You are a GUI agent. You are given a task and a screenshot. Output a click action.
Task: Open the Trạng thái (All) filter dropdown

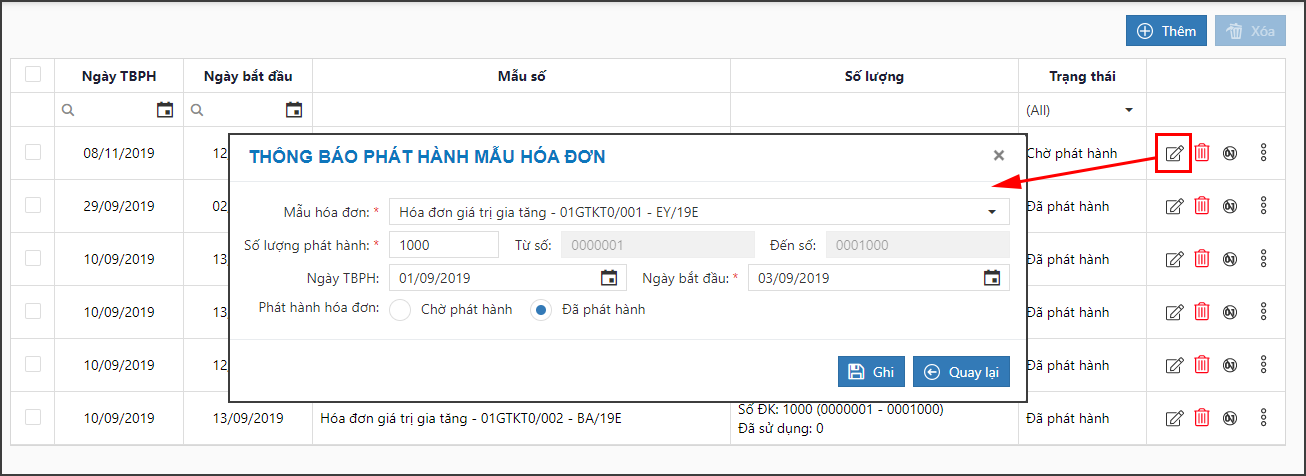click(x=1129, y=110)
